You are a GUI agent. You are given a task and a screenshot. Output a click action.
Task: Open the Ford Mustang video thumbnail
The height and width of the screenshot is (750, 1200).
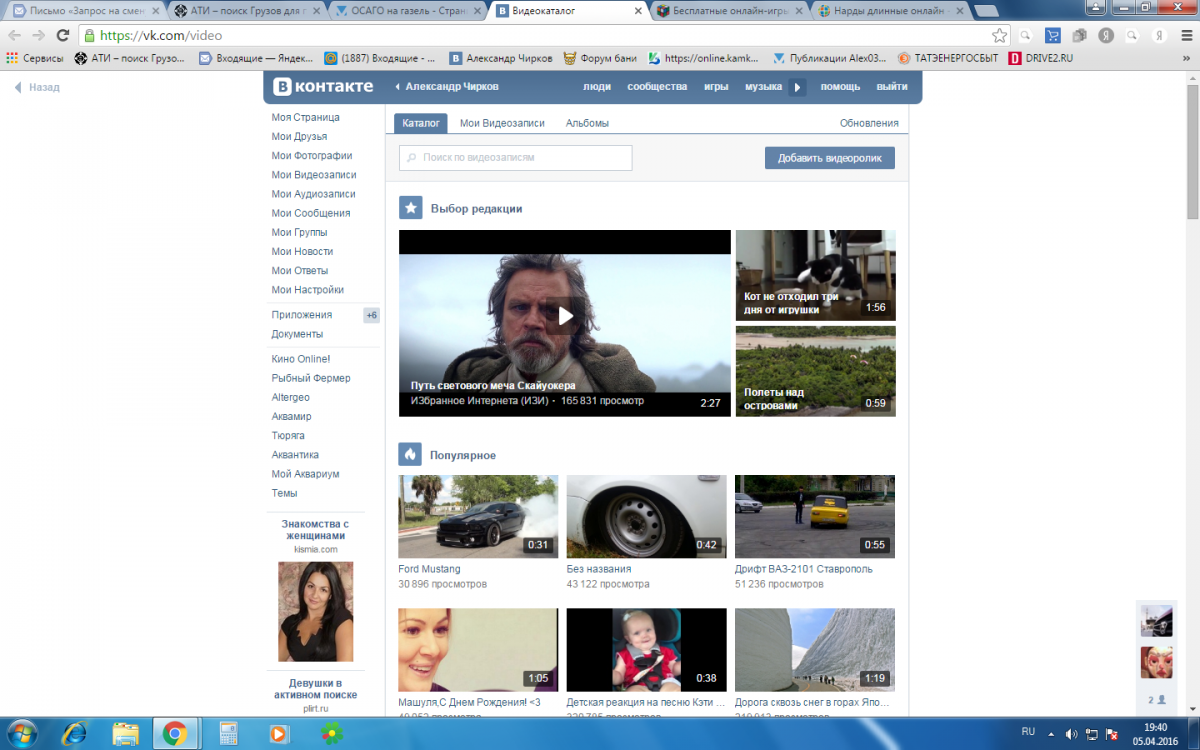(478, 516)
